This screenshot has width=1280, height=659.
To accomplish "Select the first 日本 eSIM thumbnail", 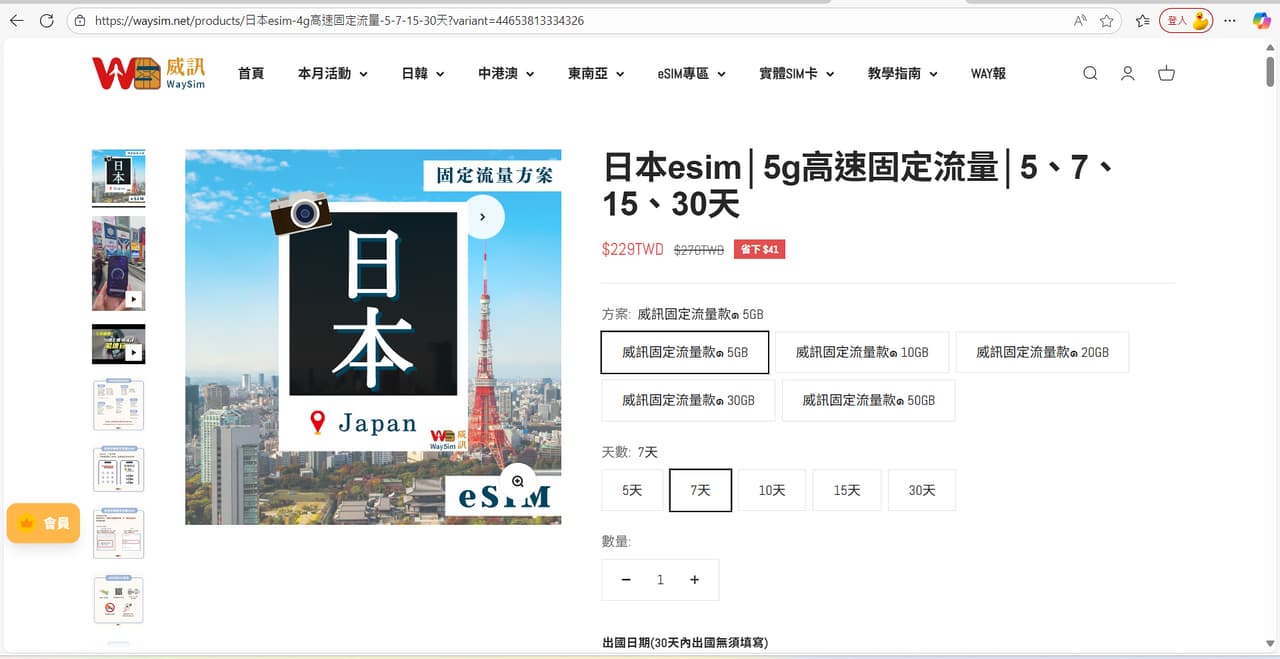I will pyautogui.click(x=118, y=176).
